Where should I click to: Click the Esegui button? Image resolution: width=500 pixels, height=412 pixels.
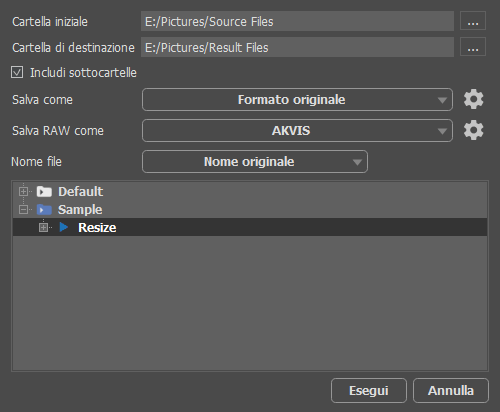pos(369,390)
